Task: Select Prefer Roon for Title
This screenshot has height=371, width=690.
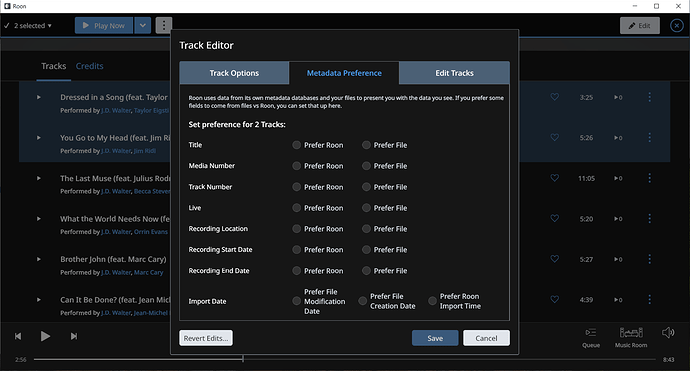Action: click(297, 145)
